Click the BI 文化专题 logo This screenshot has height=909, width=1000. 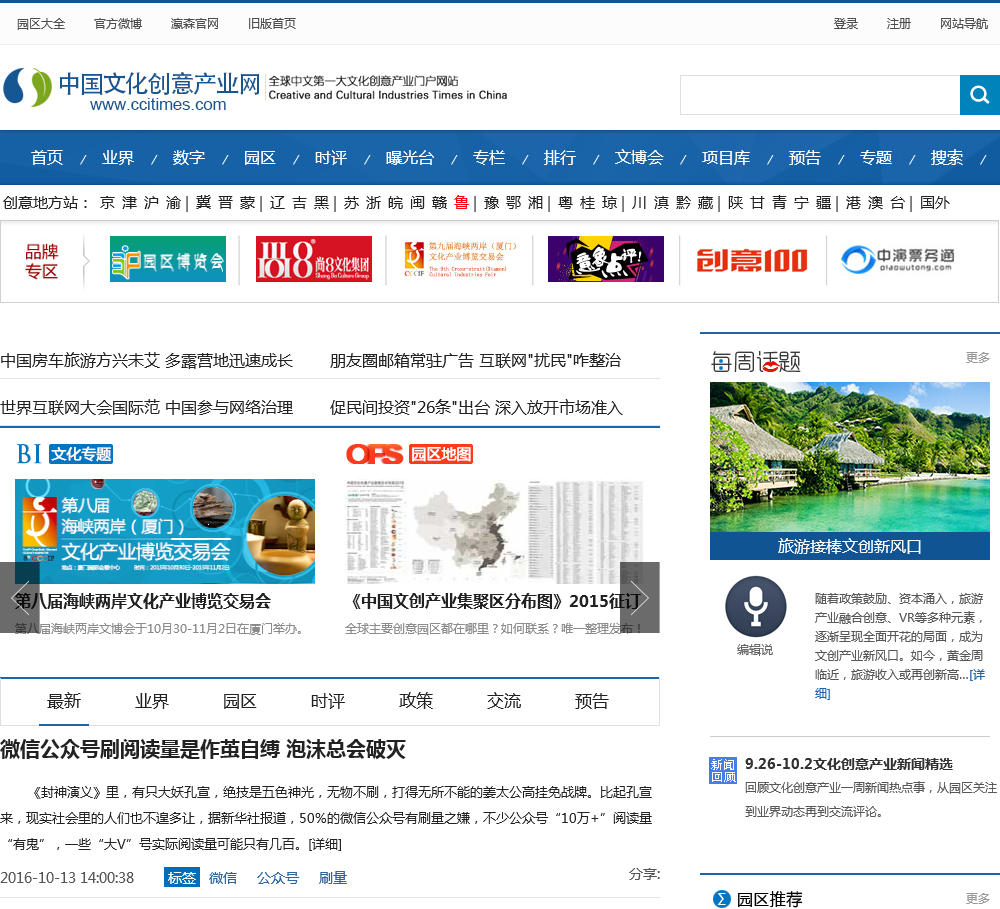pos(65,454)
